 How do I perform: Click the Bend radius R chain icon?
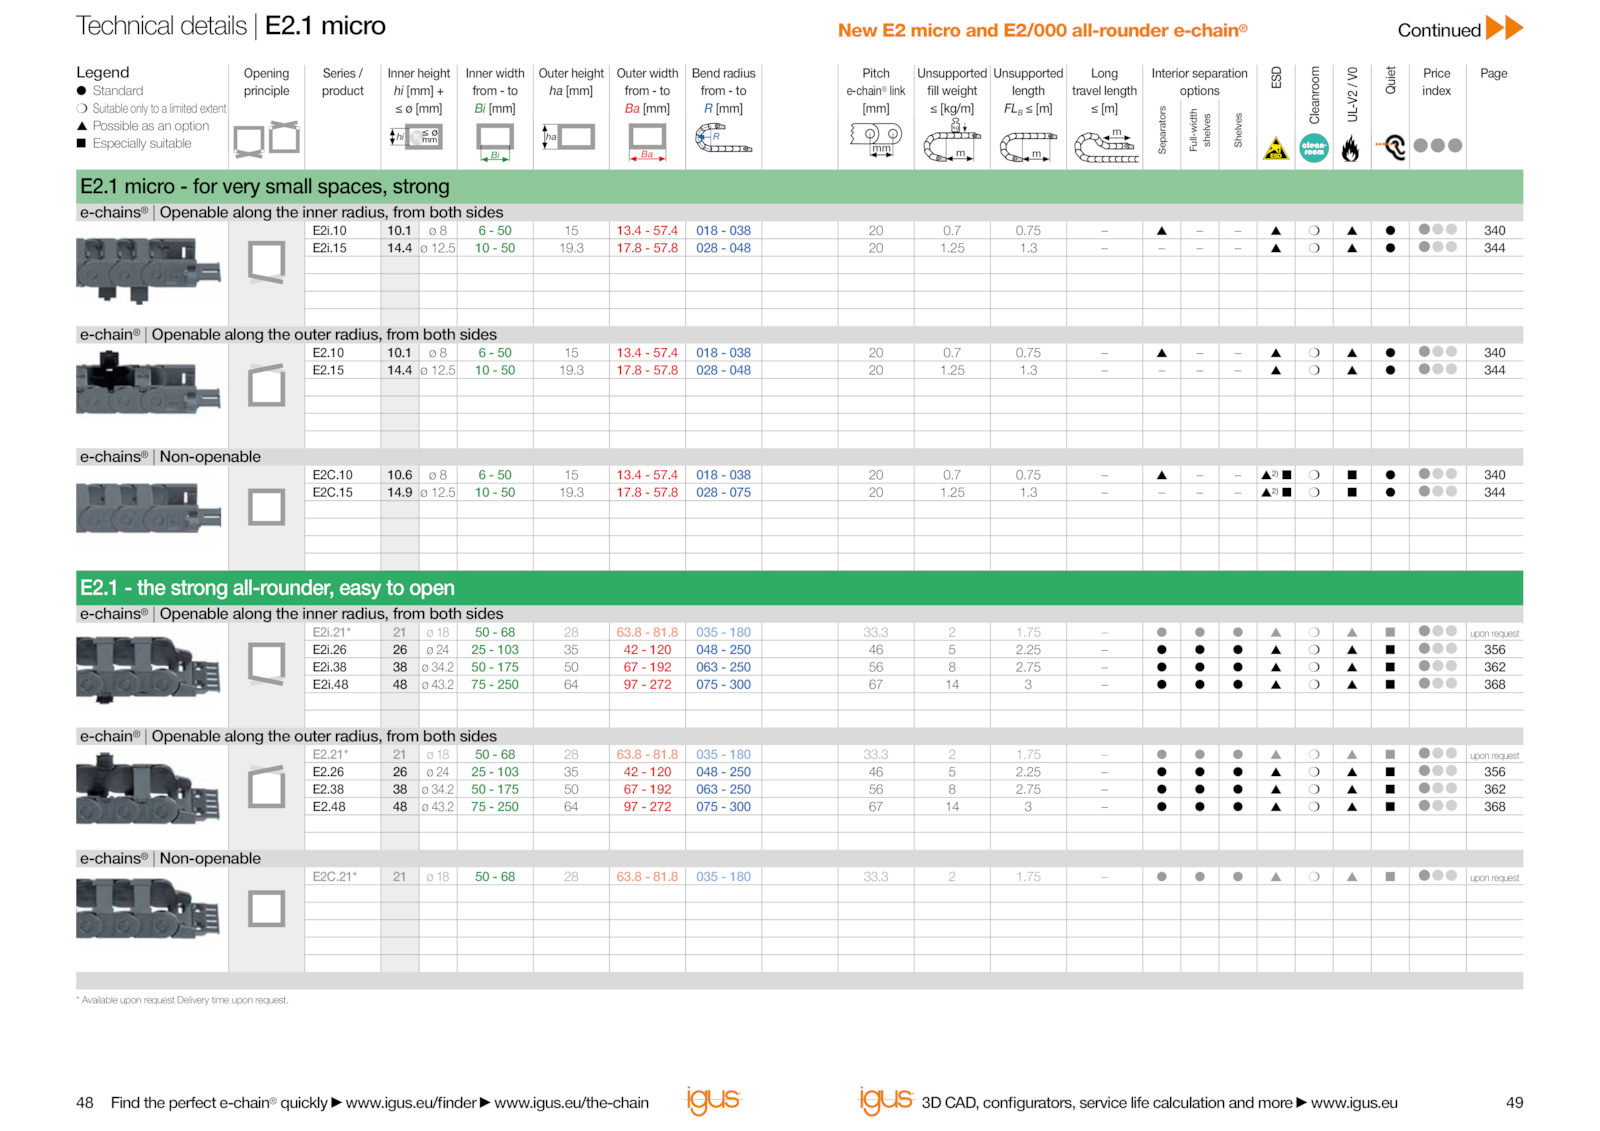[723, 139]
